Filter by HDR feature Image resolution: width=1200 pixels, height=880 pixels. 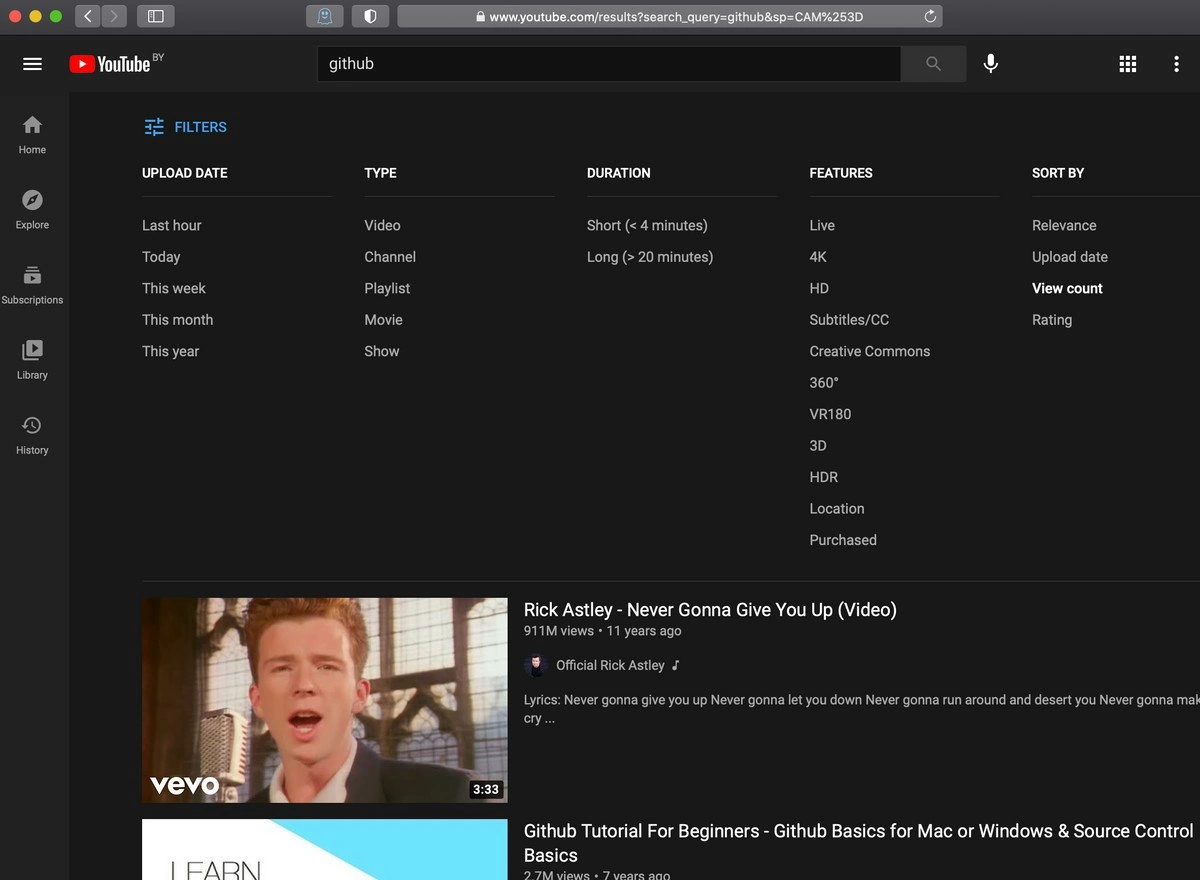[824, 477]
